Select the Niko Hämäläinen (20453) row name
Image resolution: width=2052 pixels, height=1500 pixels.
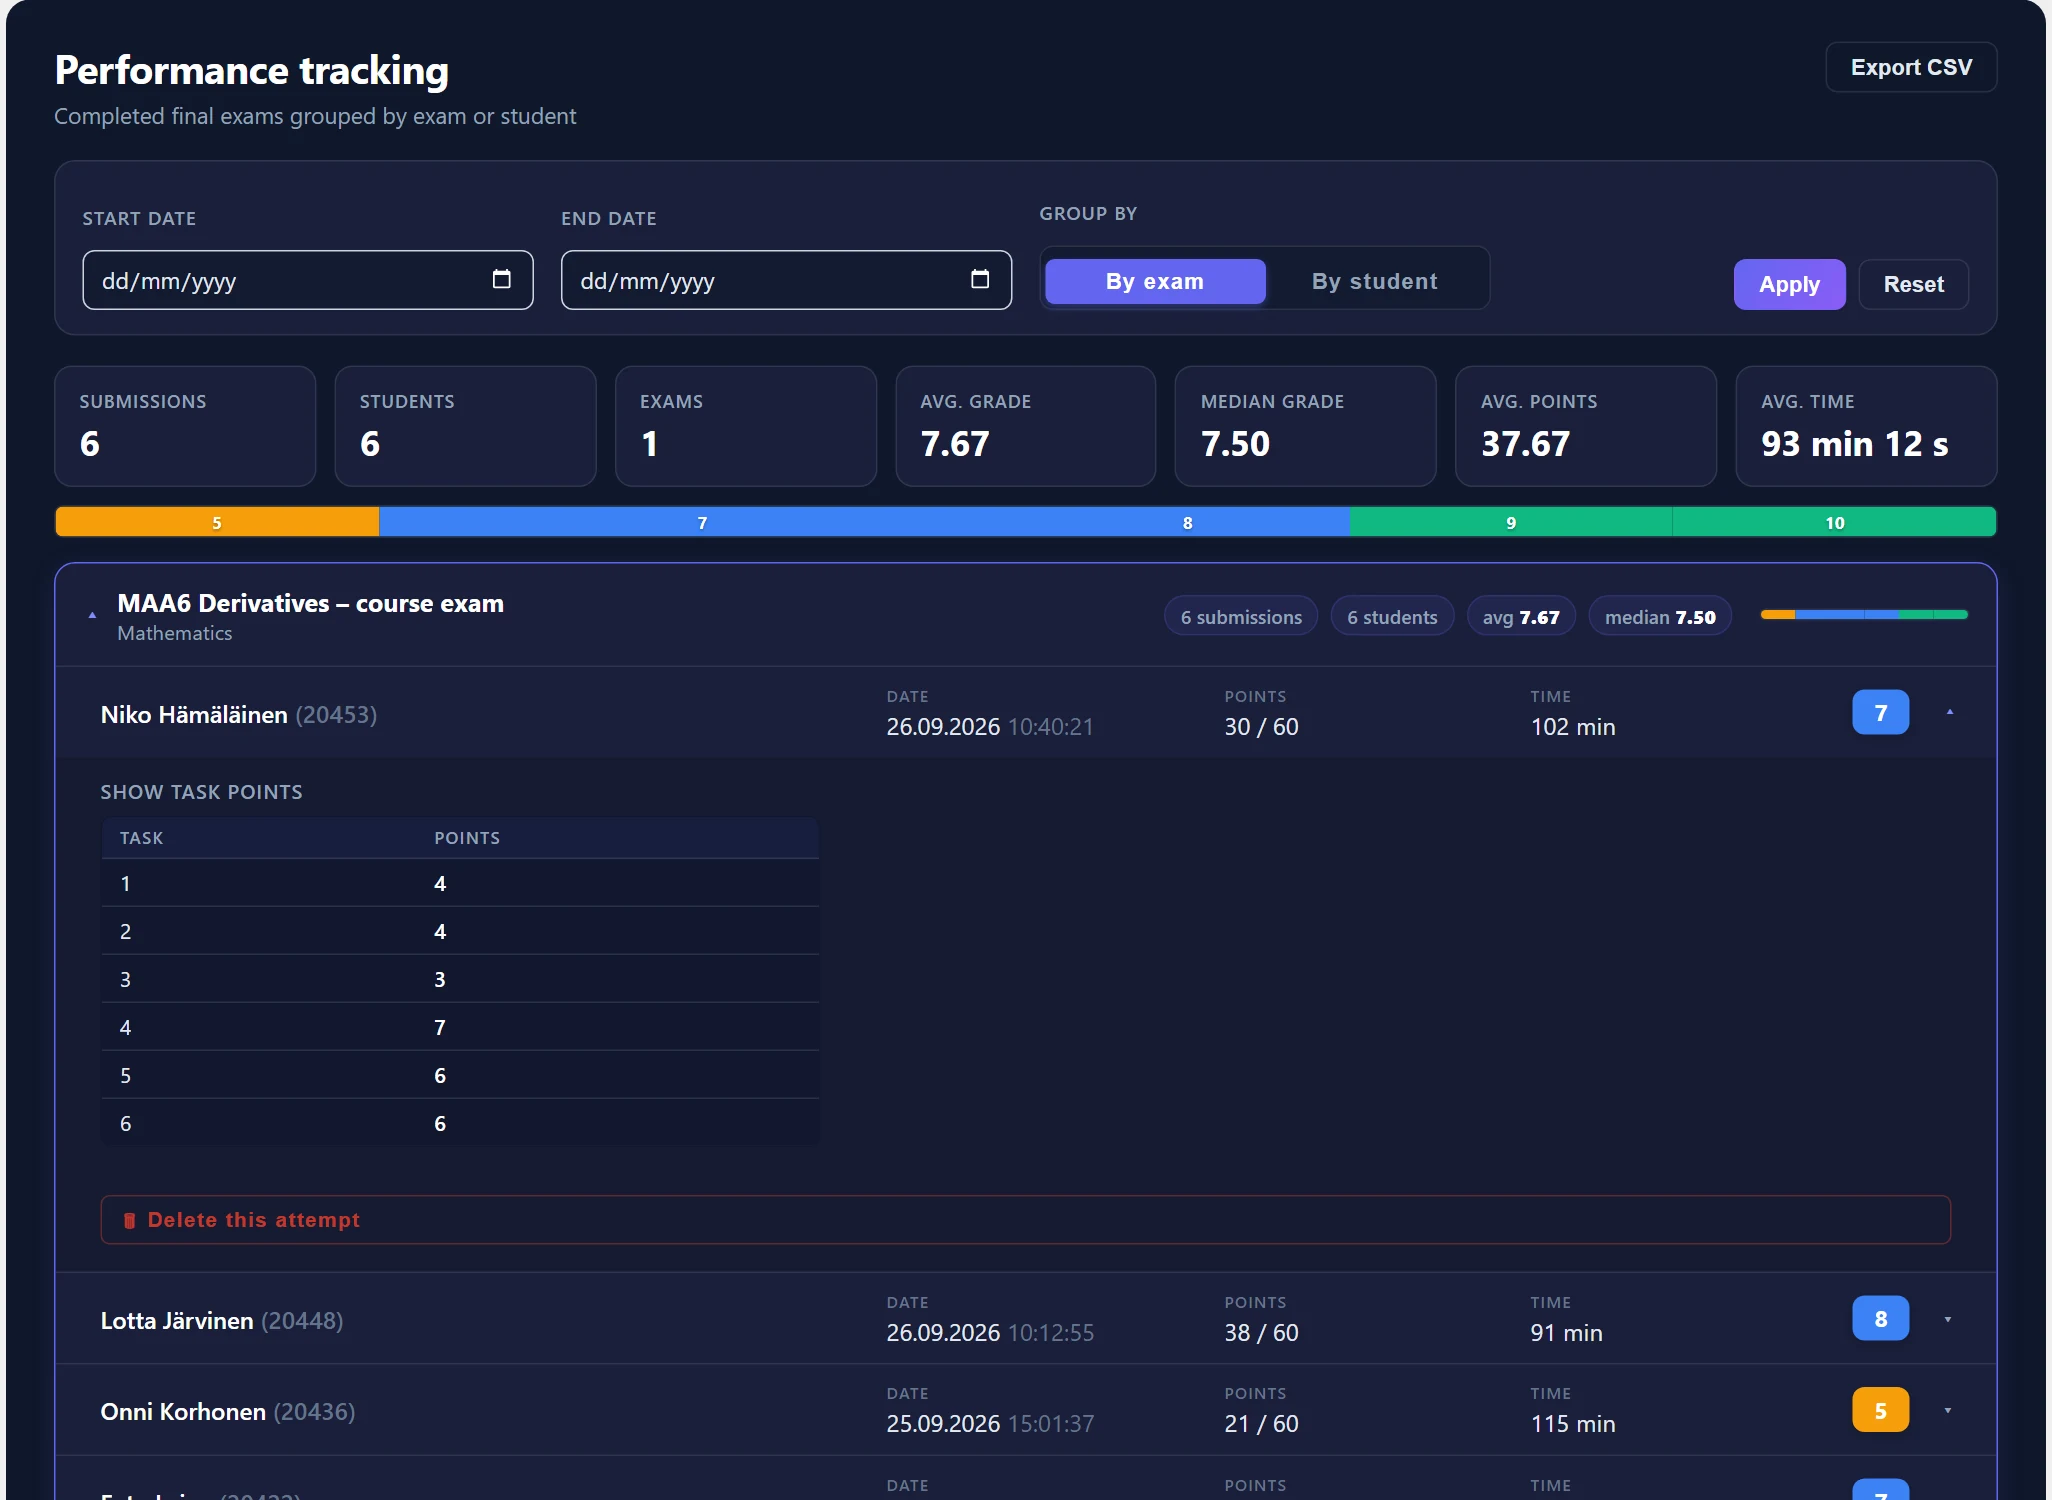click(x=239, y=715)
